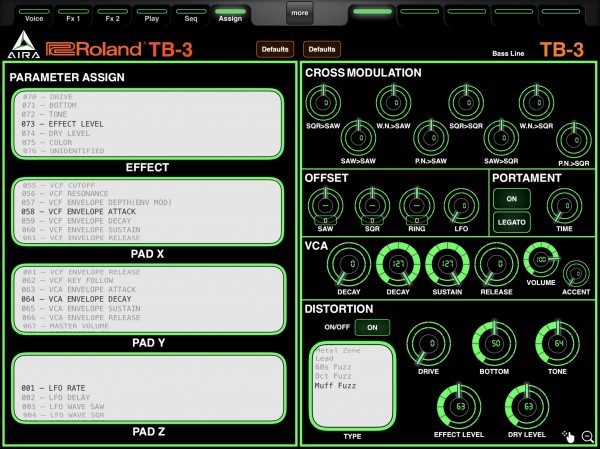Choose 'Muff Fuzz' distortion type
600x449 pixels.
pos(335,386)
